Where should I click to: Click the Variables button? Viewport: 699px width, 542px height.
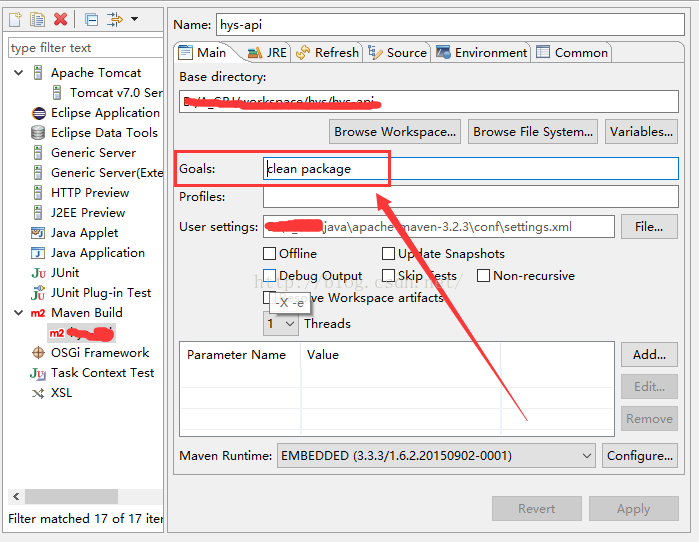pos(641,131)
